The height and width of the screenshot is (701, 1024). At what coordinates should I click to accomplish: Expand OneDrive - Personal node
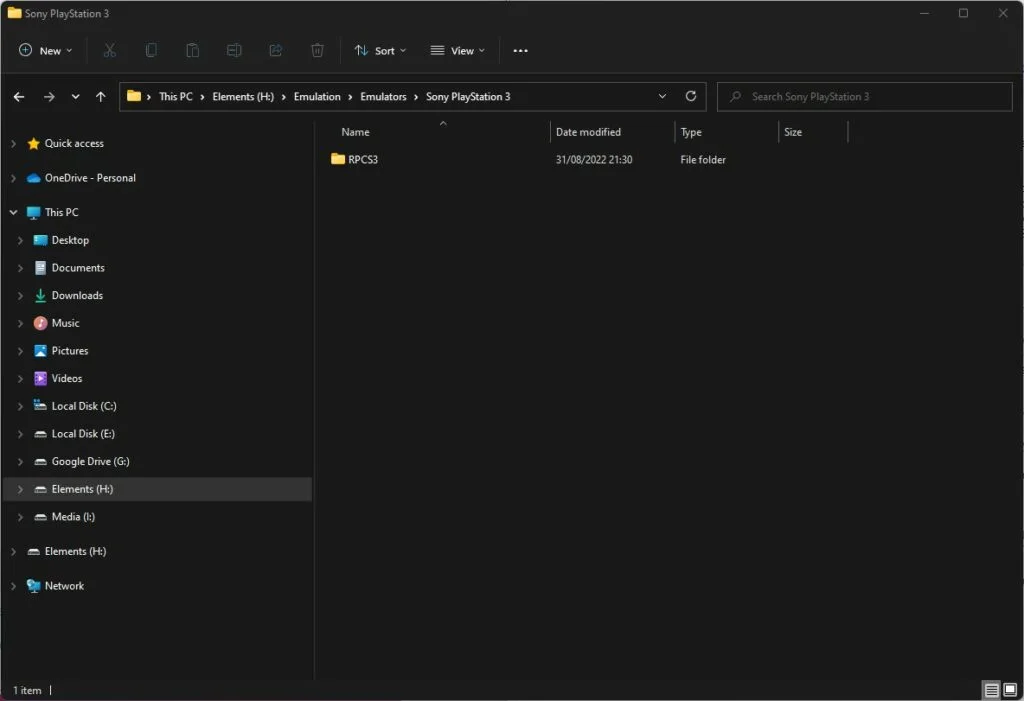13,178
